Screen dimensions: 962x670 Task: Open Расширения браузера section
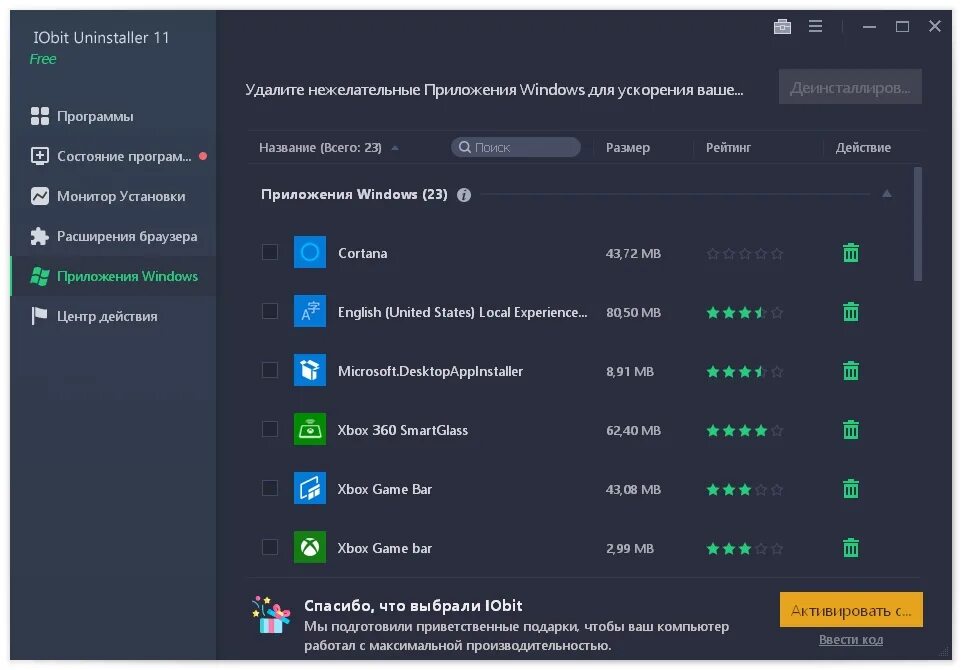coord(113,236)
